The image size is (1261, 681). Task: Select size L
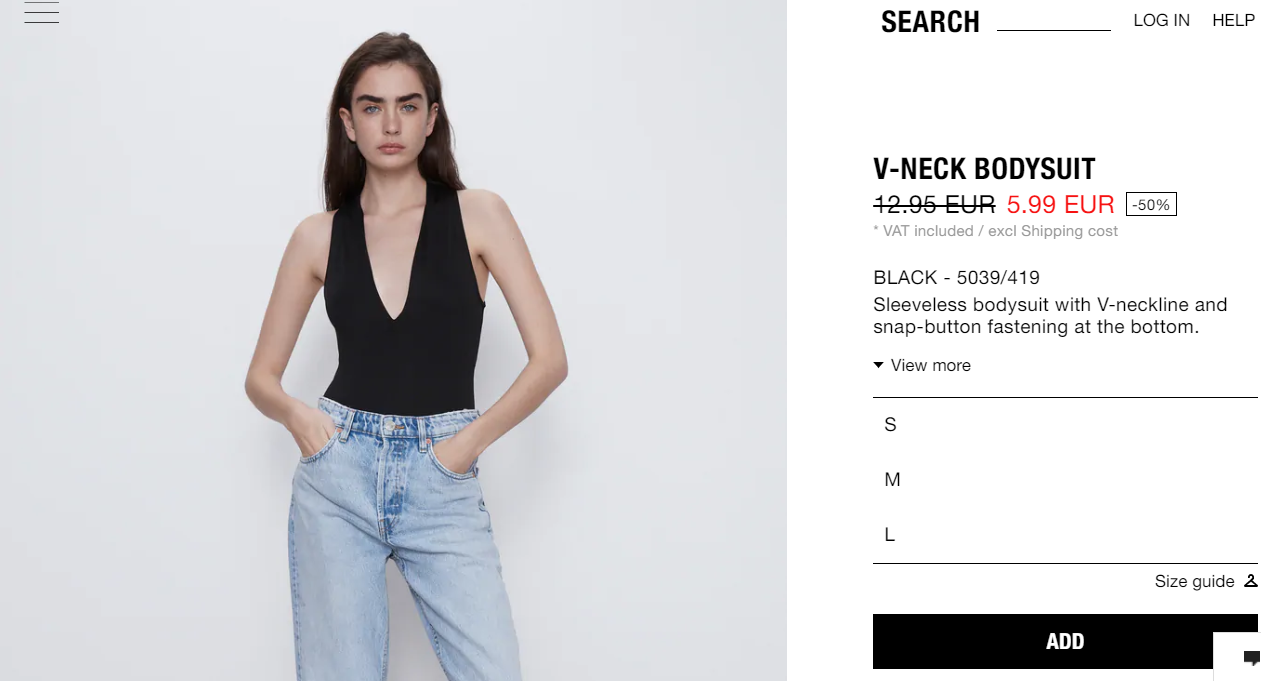click(1065, 535)
